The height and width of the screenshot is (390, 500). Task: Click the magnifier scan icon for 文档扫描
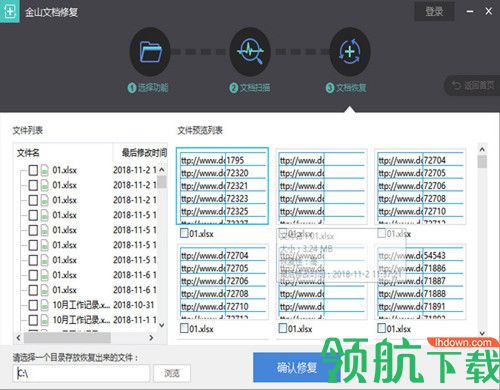click(x=250, y=52)
